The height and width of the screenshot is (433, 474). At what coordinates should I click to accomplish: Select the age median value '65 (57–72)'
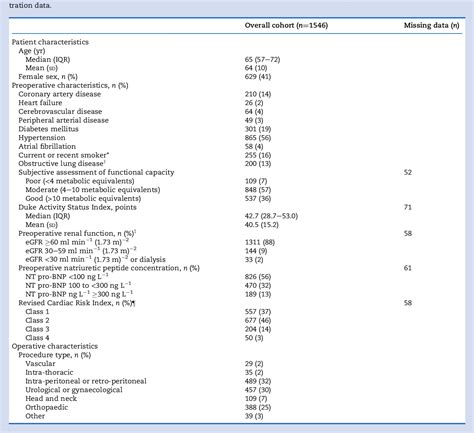pos(262,59)
